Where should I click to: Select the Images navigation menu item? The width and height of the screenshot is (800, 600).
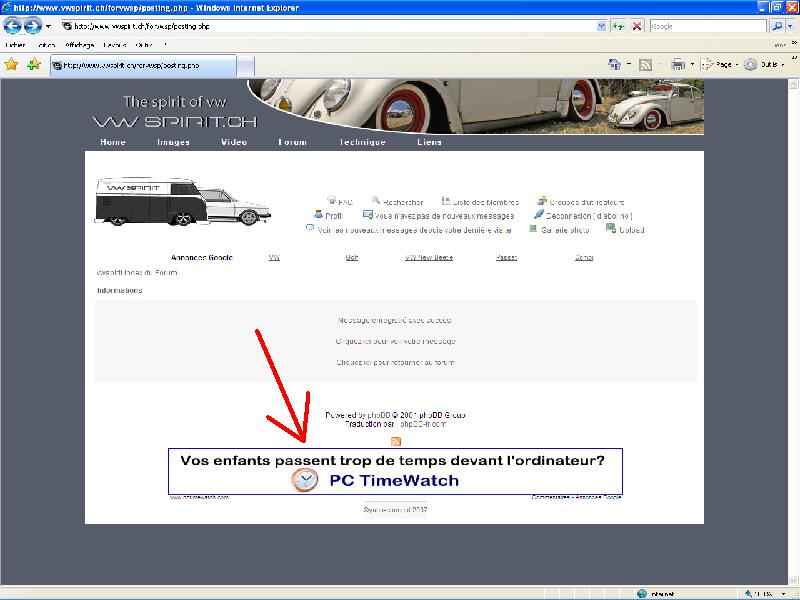click(173, 143)
